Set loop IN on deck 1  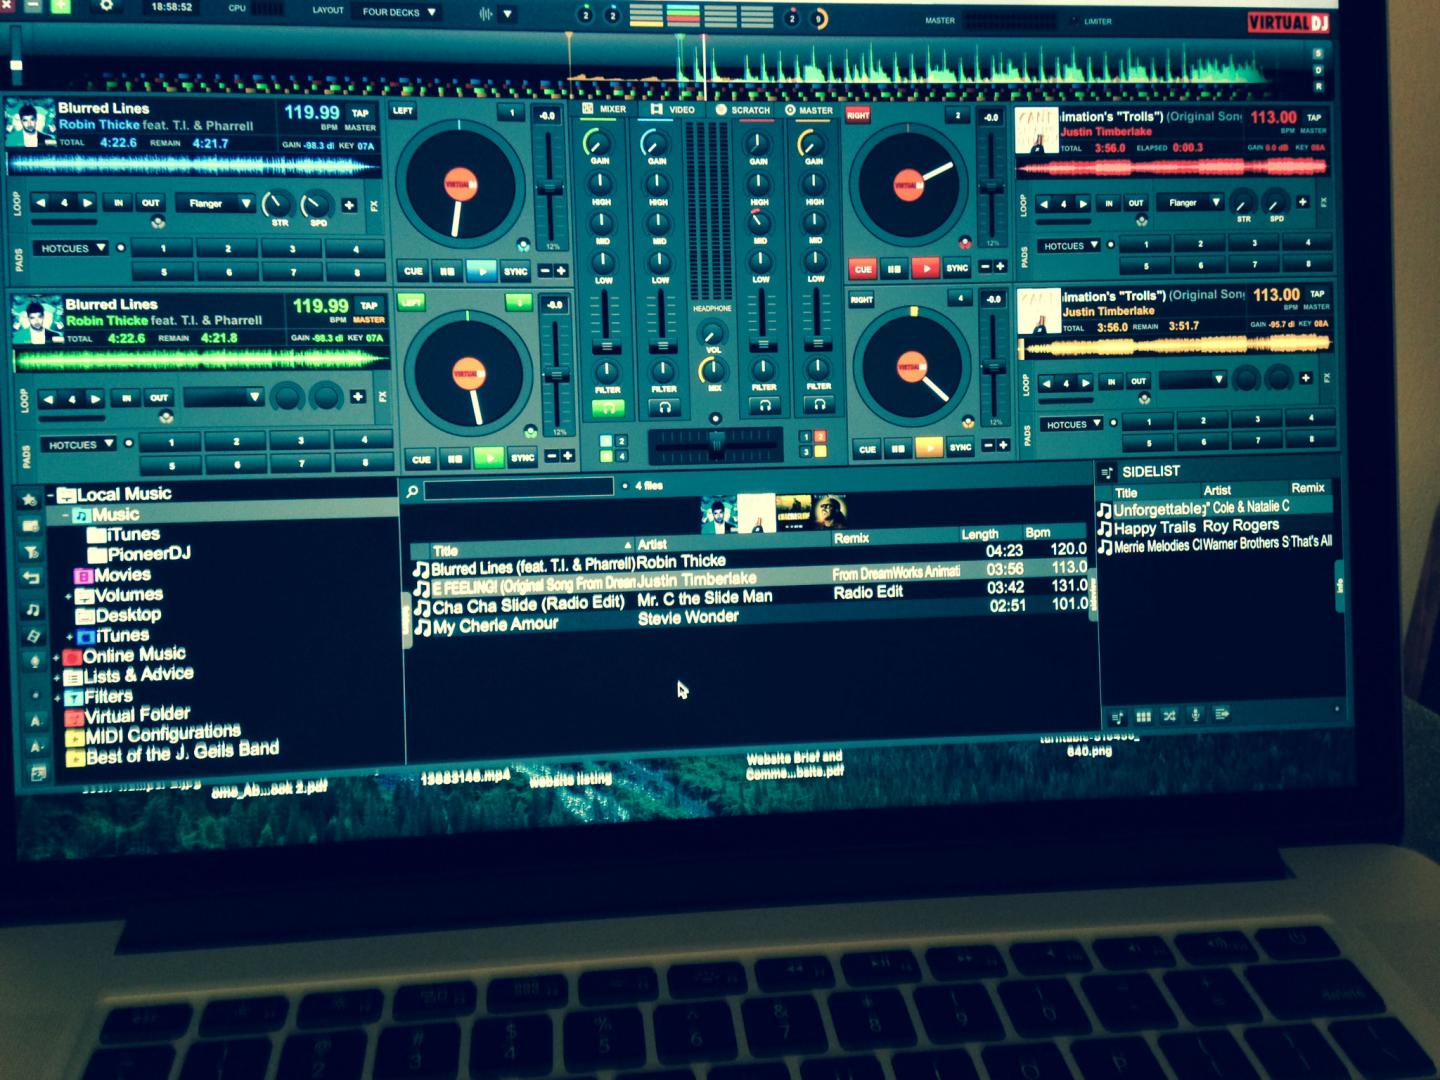point(119,203)
